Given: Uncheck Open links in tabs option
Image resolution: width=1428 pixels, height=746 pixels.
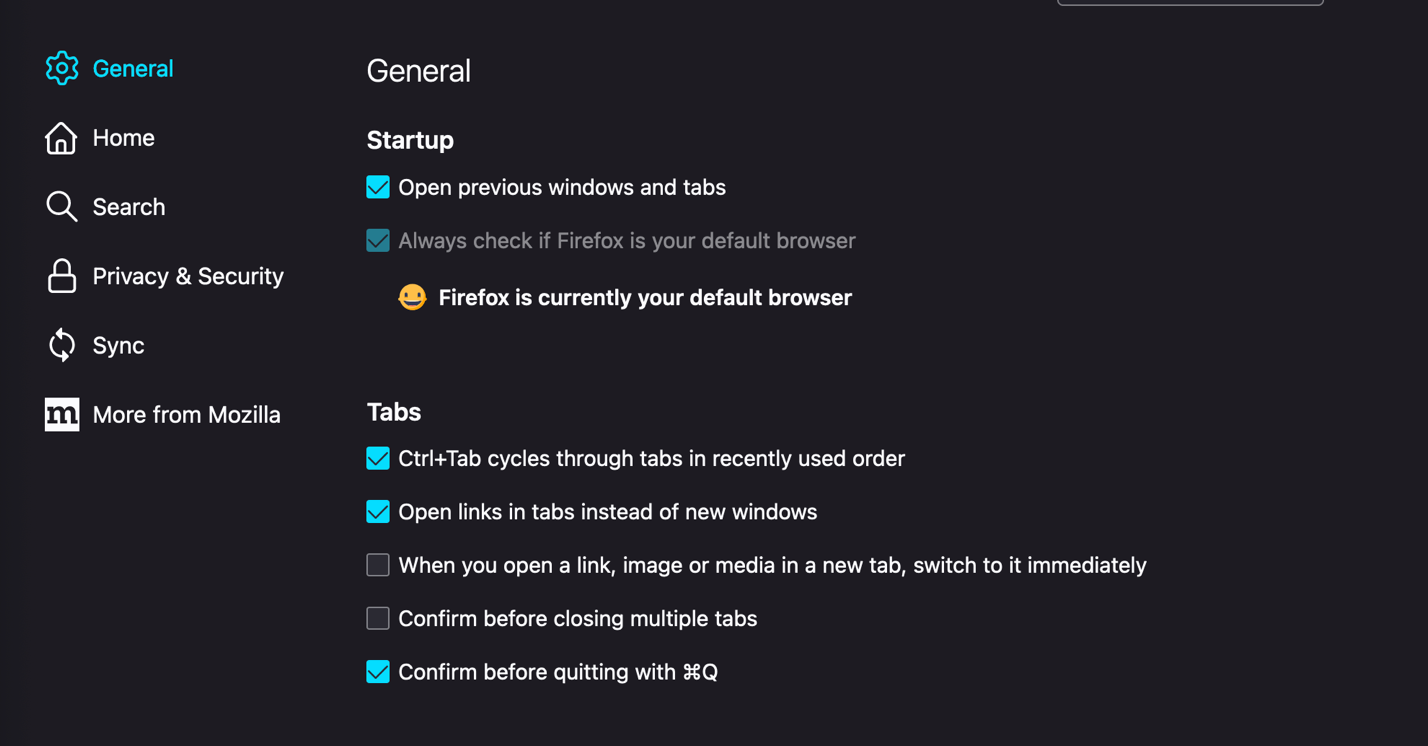Looking at the screenshot, I should 378,512.
